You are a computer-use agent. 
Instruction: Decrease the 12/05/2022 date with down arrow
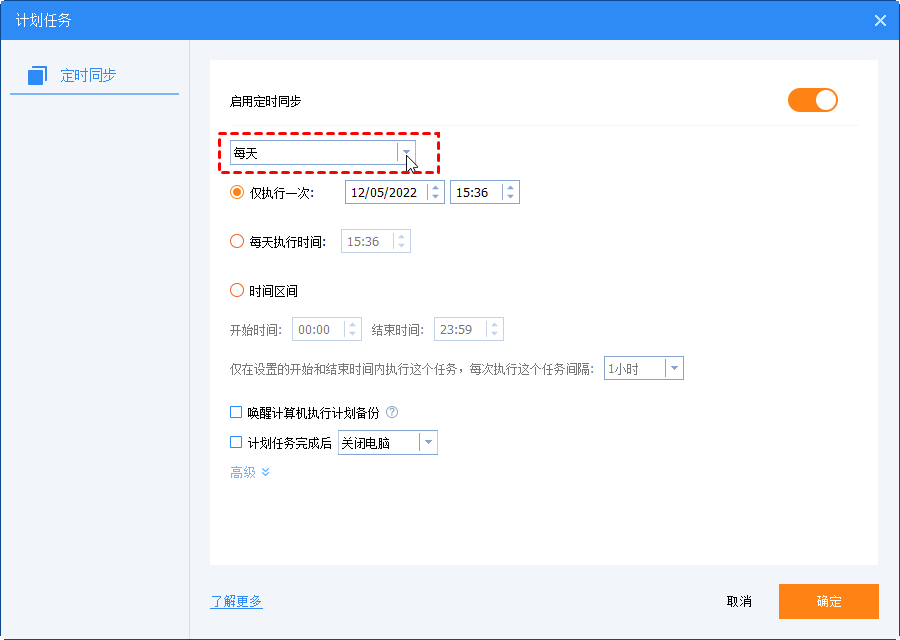tap(436, 197)
